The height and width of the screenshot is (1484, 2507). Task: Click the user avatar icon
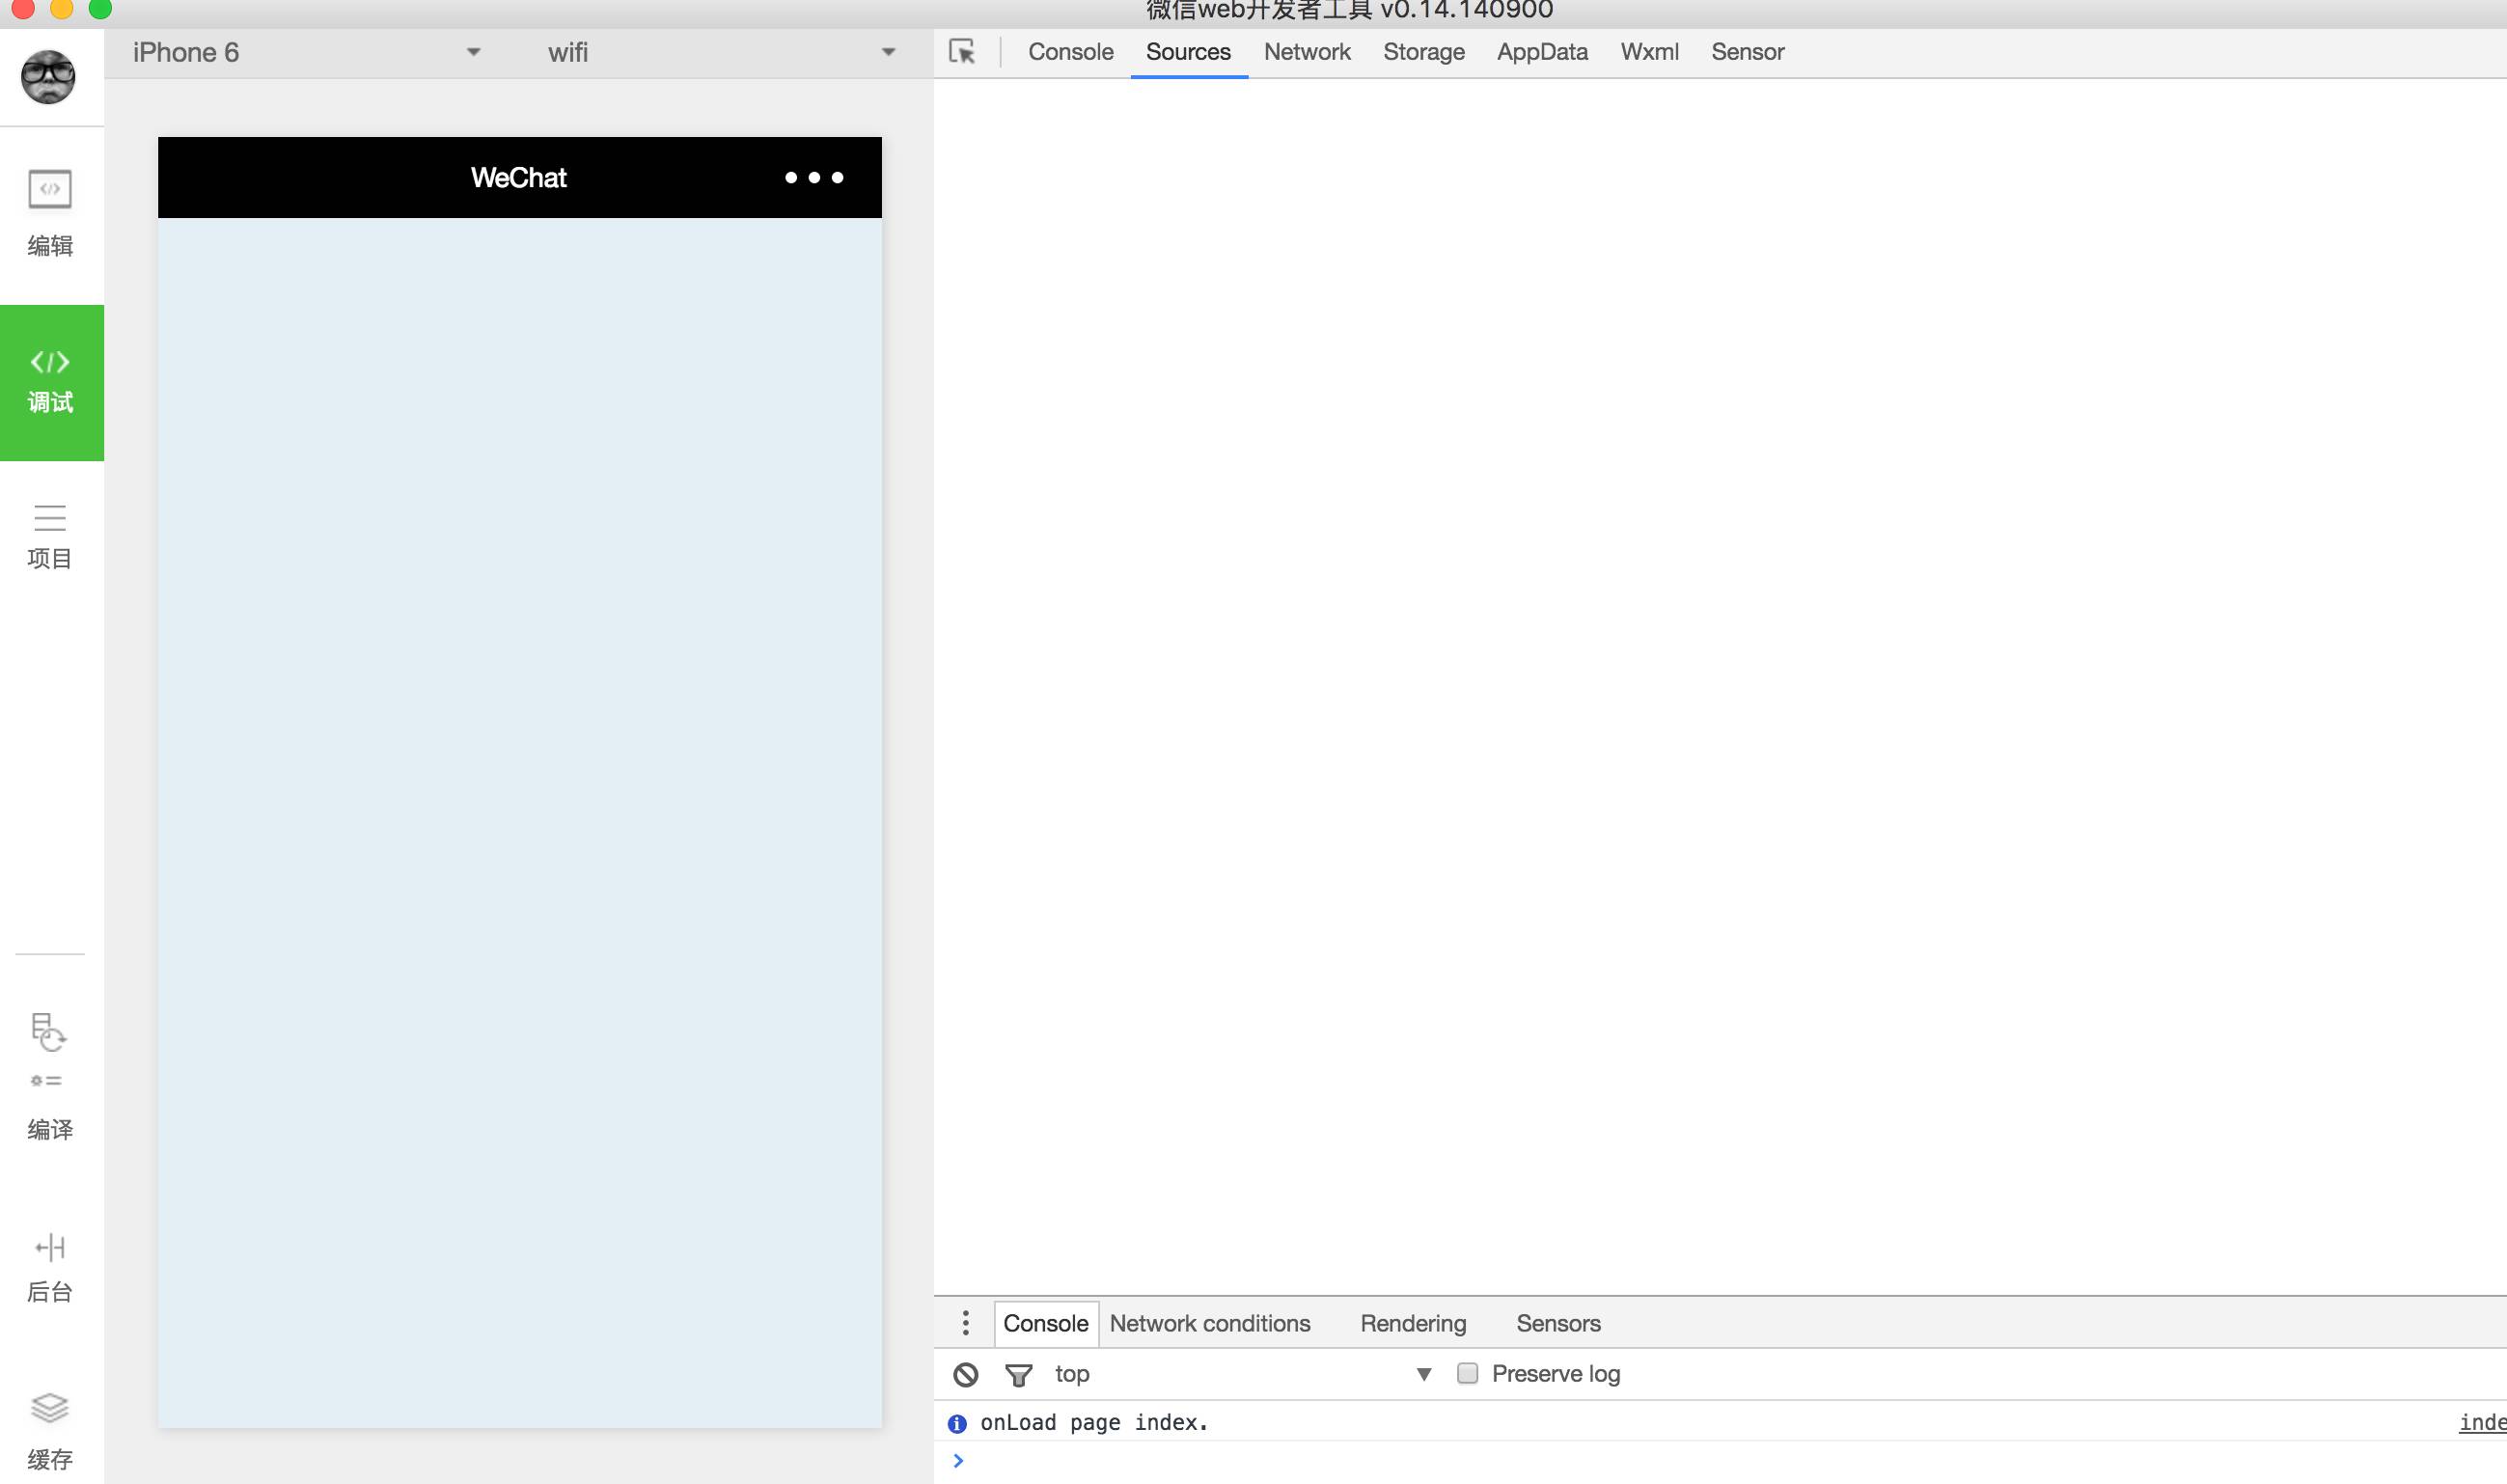coord(48,76)
